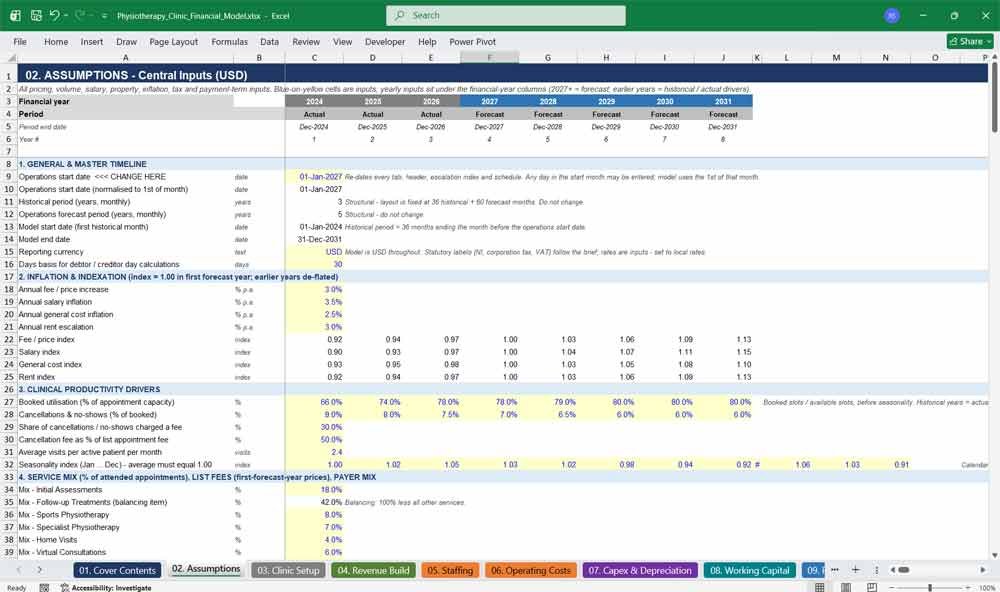Screen dimensions: 1000x592
Task: Open the Draw ribbon tab
Action: pos(126,41)
